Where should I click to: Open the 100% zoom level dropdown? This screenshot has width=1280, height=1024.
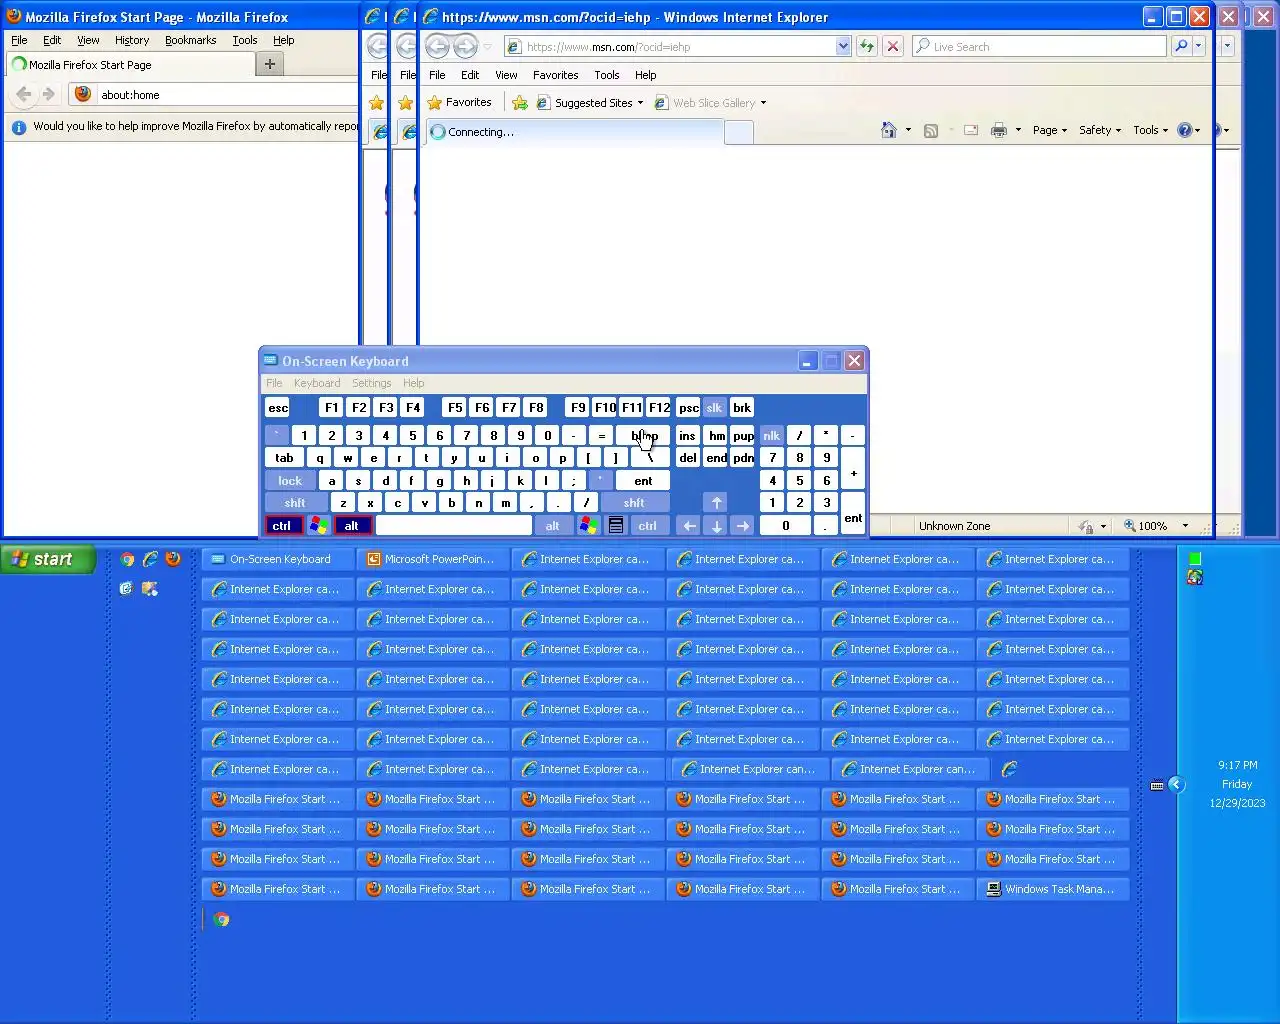(x=1185, y=526)
